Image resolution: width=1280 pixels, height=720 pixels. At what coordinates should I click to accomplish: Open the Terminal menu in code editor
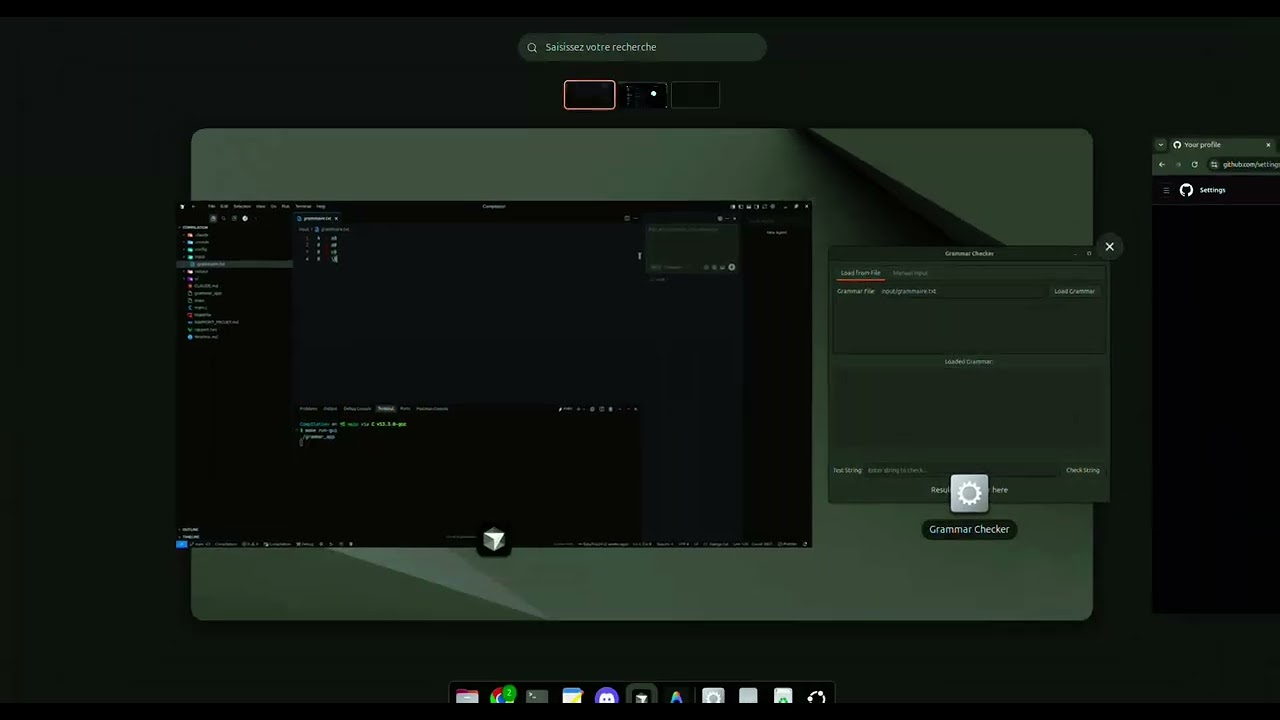(303, 206)
